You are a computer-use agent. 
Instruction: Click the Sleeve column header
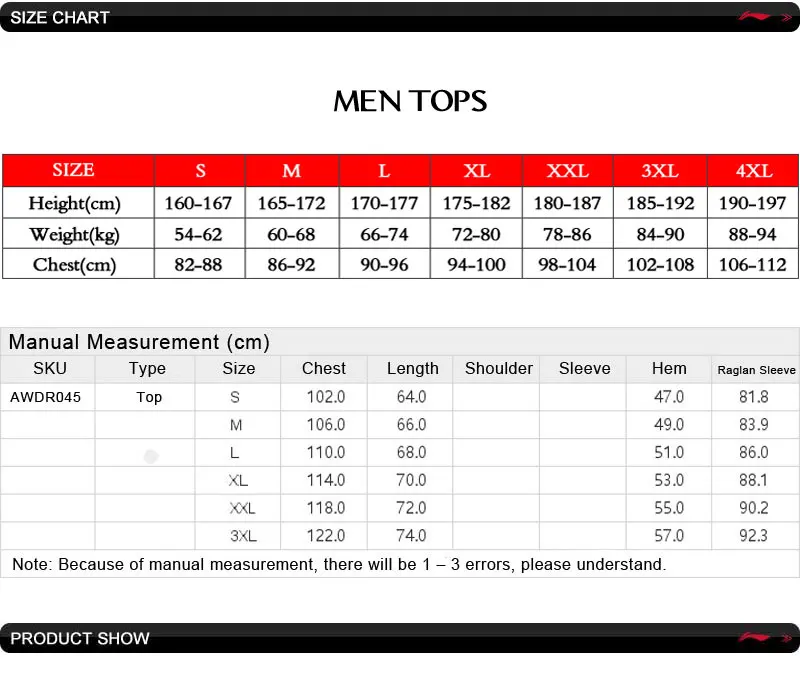pyautogui.click(x=584, y=368)
